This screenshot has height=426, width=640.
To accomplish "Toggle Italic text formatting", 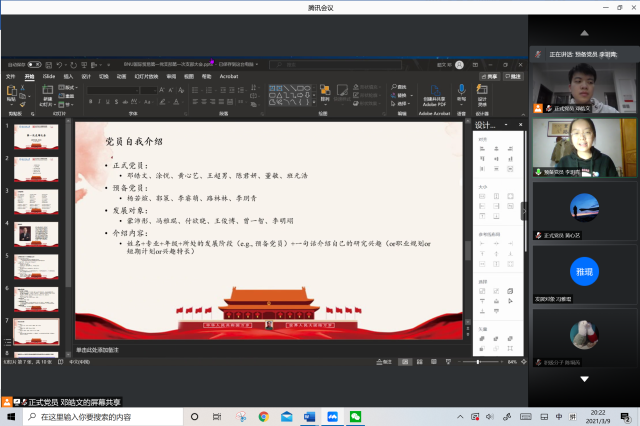I will coord(97,101).
